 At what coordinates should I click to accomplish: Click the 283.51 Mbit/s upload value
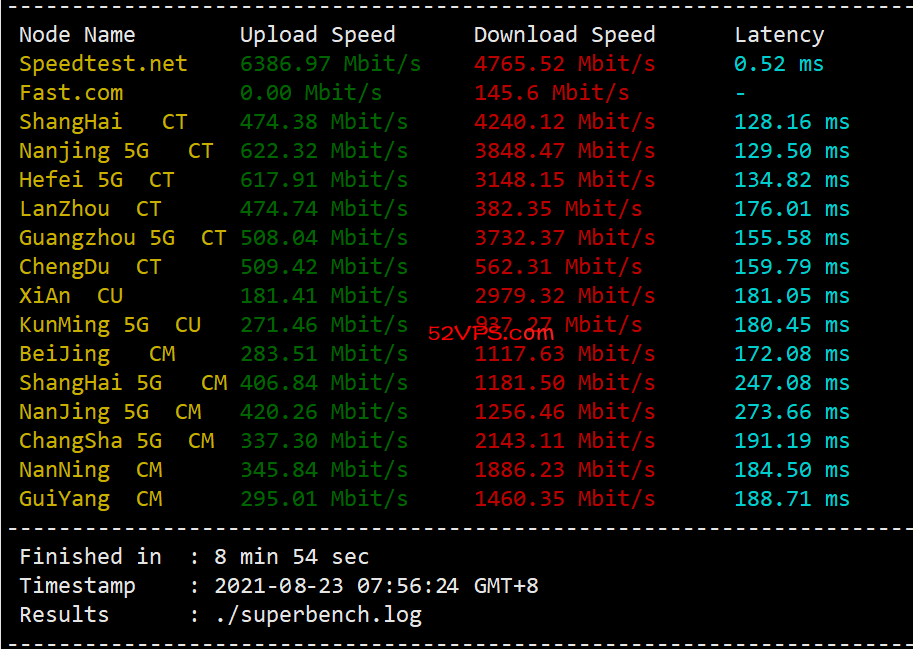[324, 354]
